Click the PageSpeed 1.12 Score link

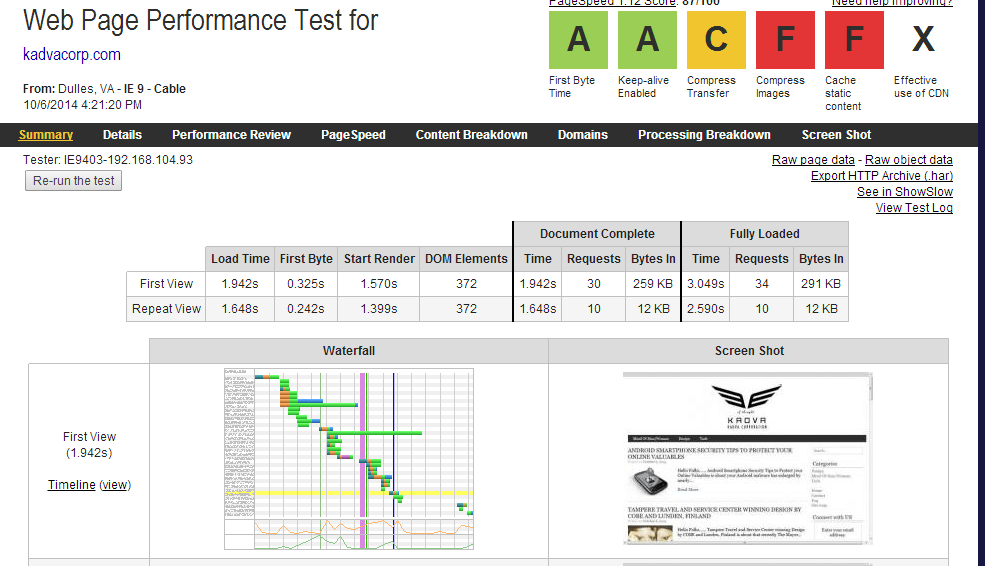[x=612, y=3]
